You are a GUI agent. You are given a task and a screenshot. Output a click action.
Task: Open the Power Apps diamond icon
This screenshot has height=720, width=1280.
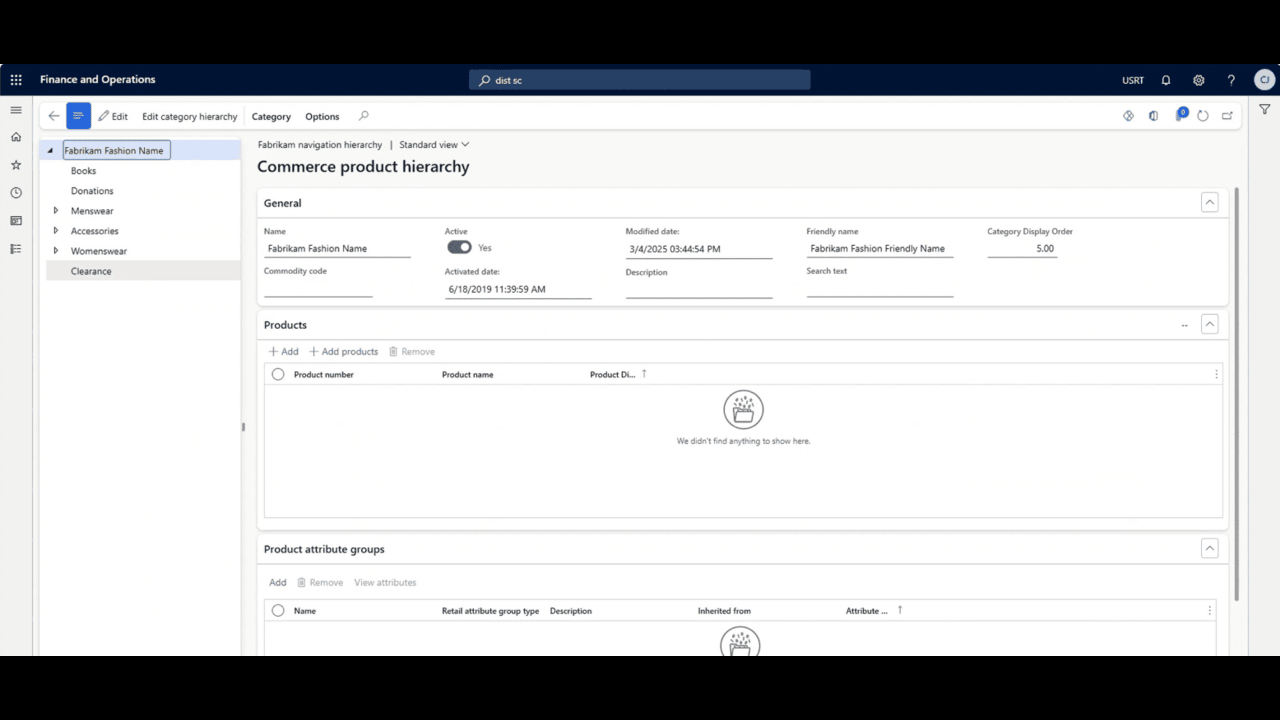(1128, 116)
